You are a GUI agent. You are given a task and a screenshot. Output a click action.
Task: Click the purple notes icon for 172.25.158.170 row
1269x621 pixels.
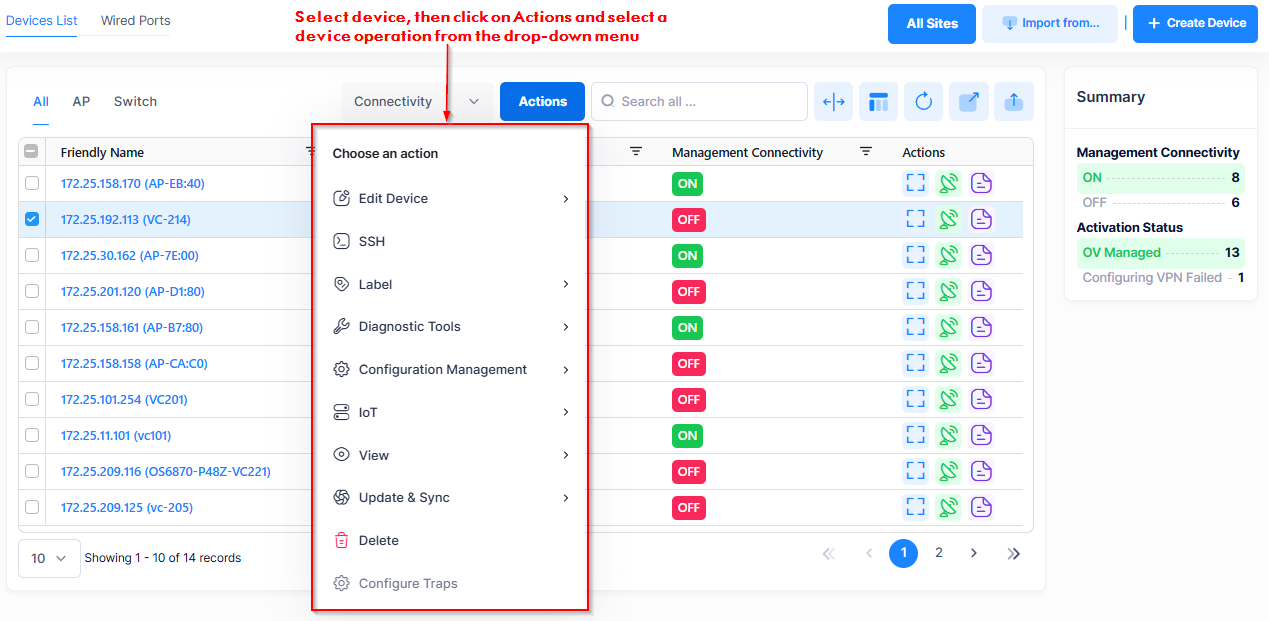[x=981, y=184]
